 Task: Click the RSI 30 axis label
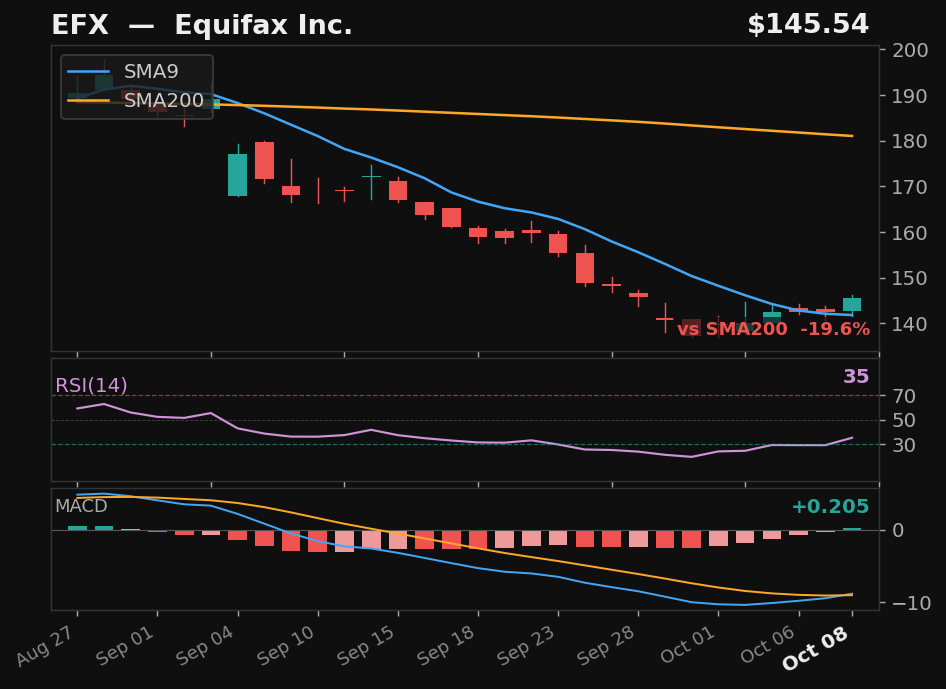point(904,445)
